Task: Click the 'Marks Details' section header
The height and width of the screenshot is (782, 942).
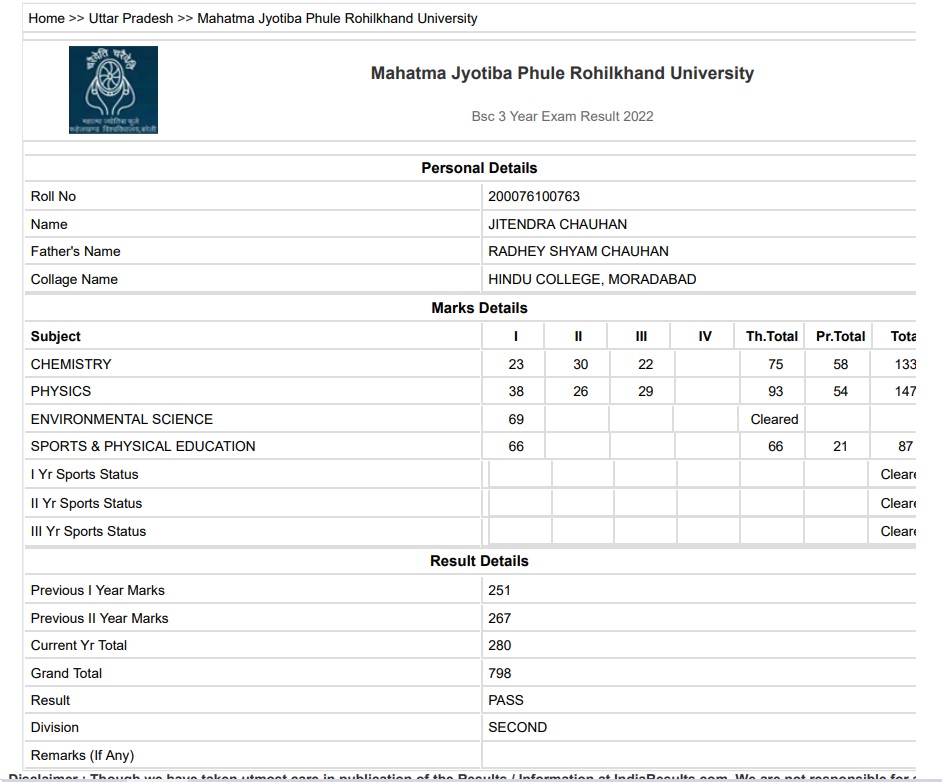Action: (x=479, y=308)
